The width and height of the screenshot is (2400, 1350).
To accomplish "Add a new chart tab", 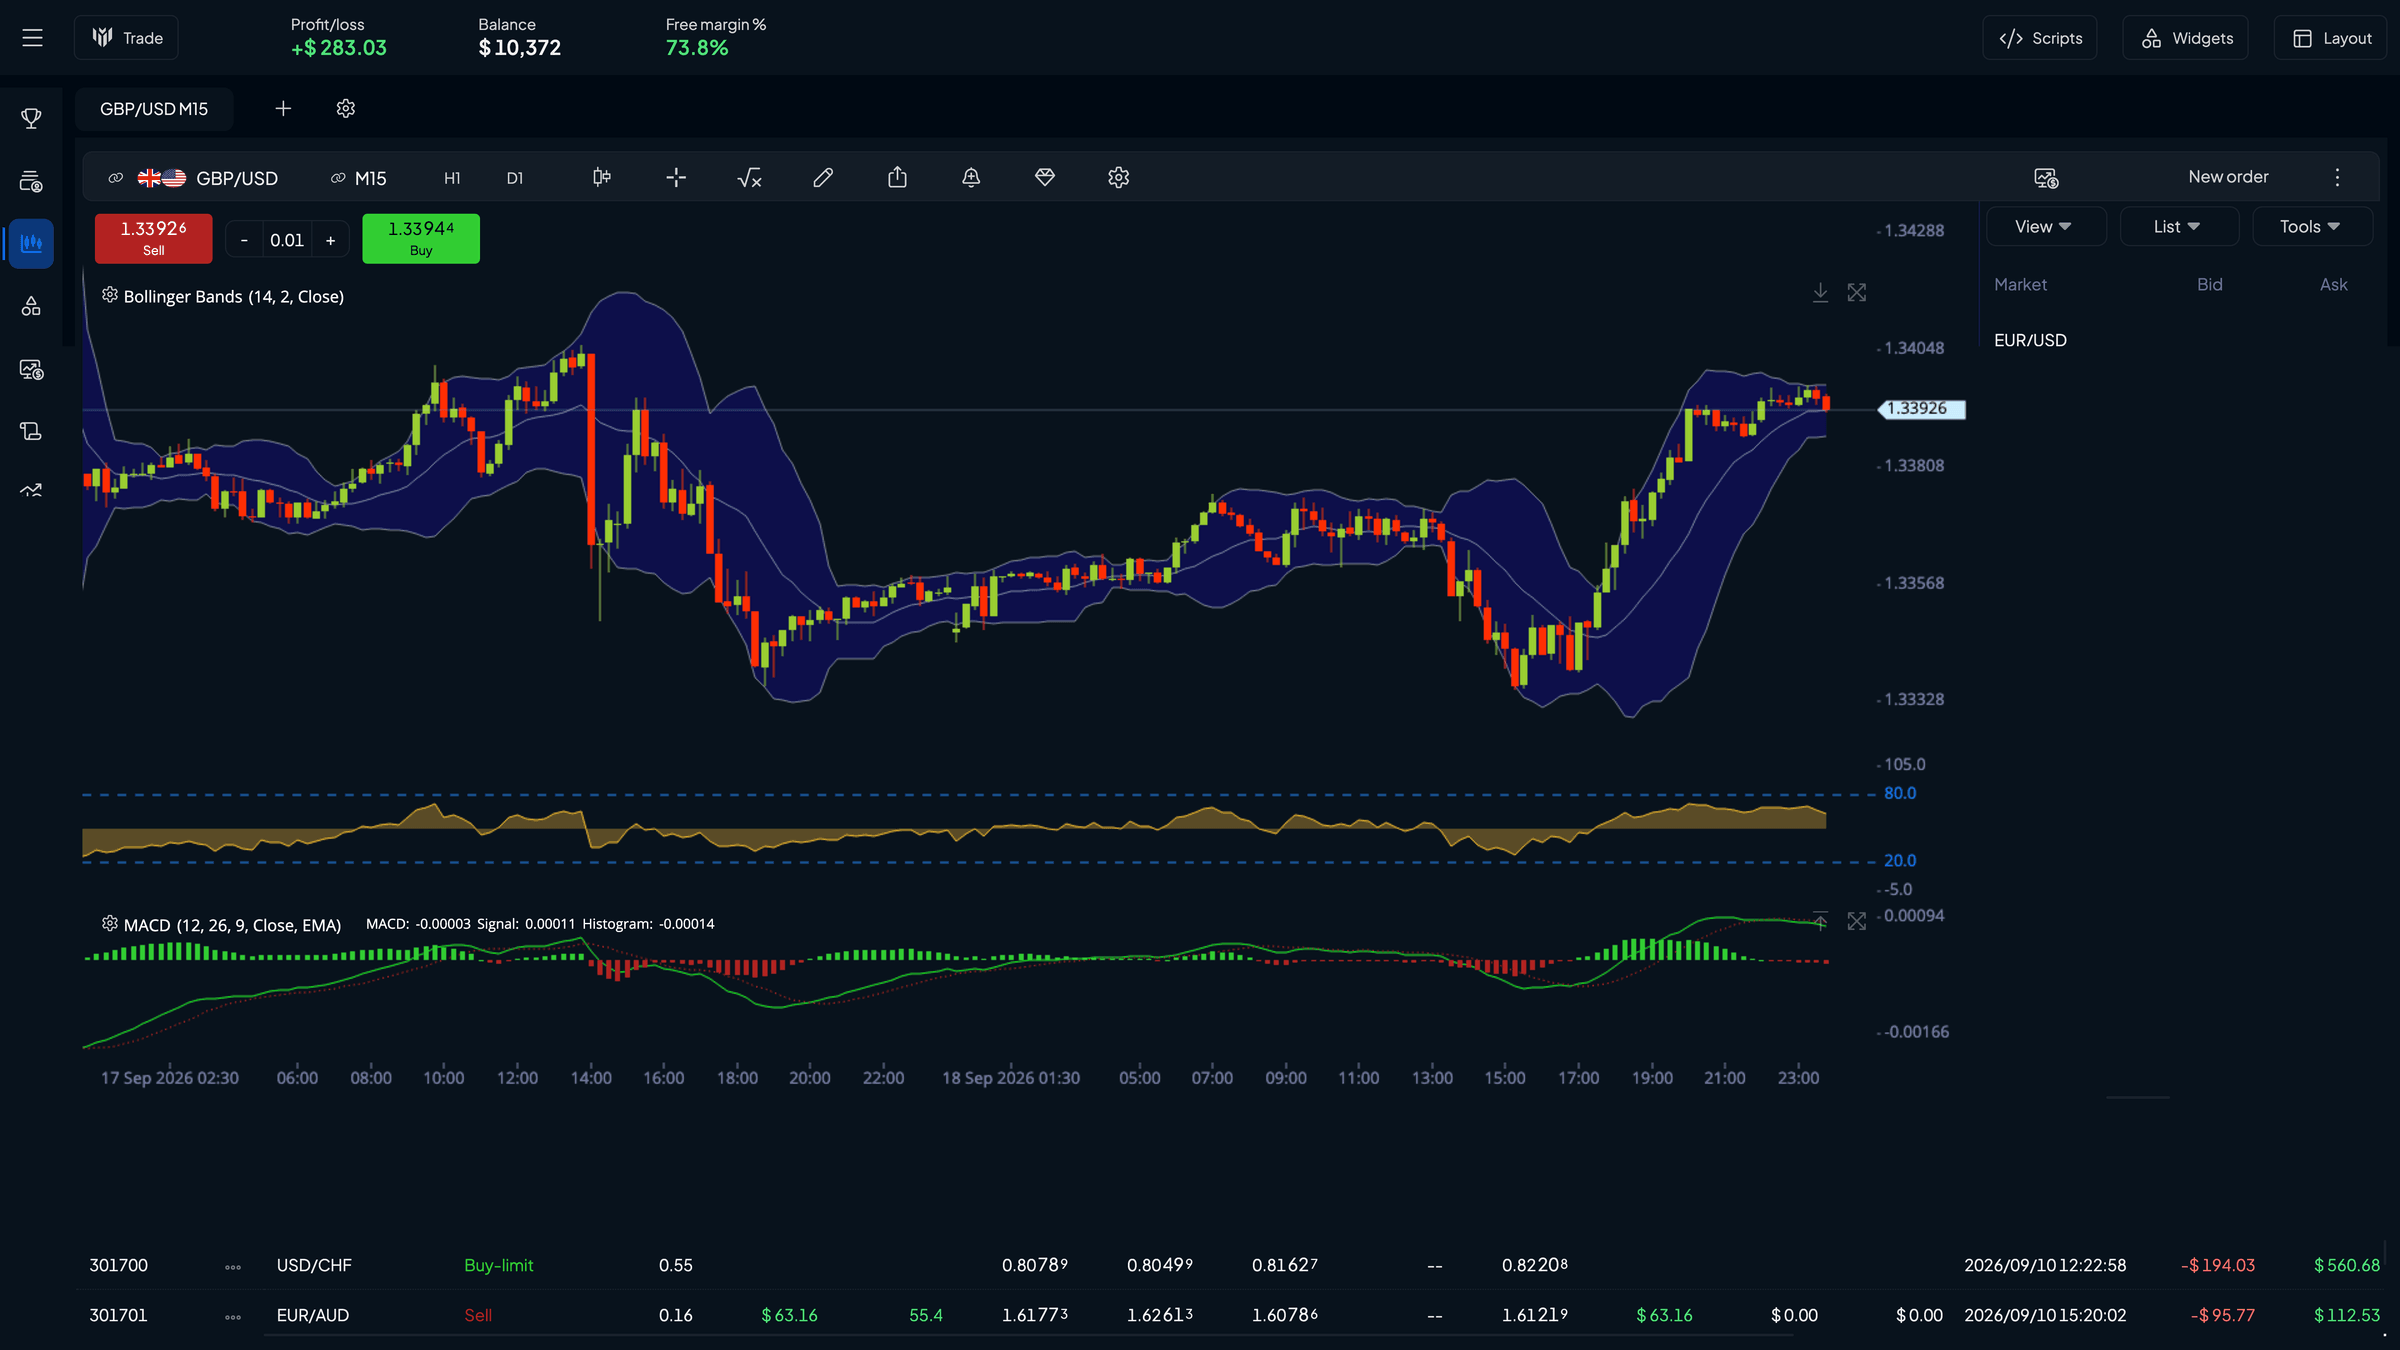I will (283, 108).
